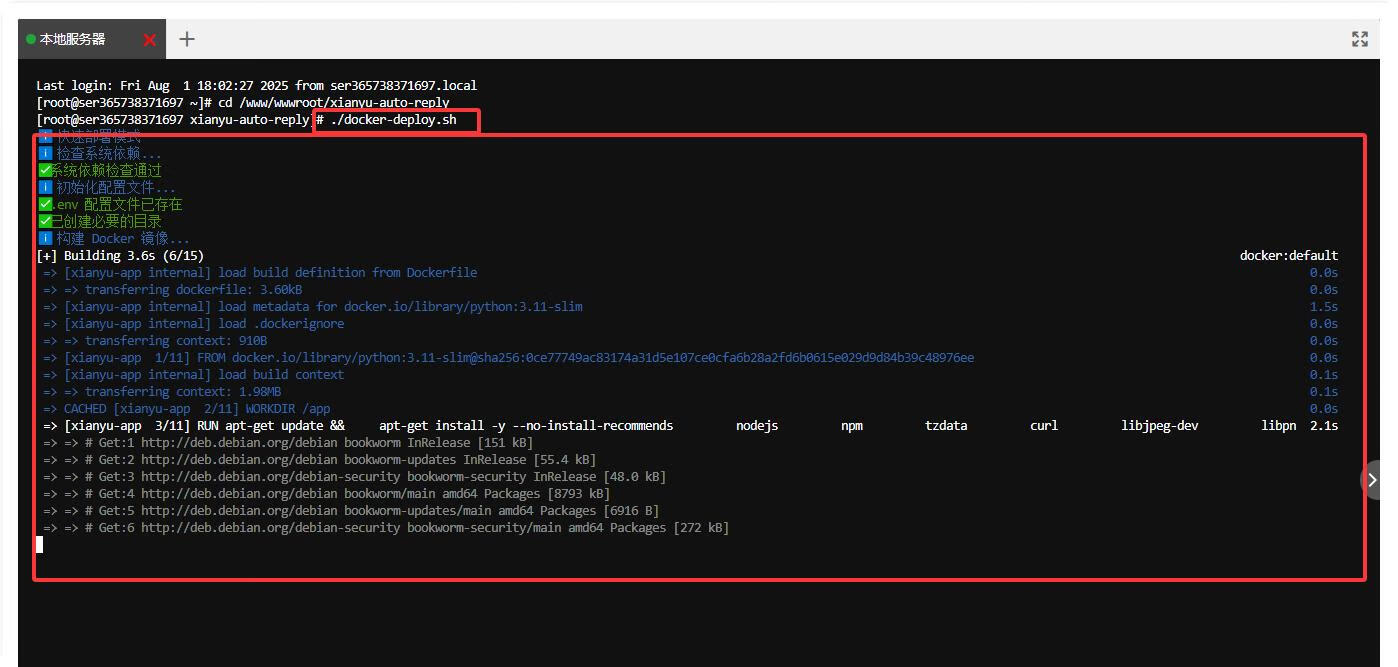The image size is (1398, 667).
Task: Click the blue info icon beside 初始化配置文件
Action: (x=45, y=187)
